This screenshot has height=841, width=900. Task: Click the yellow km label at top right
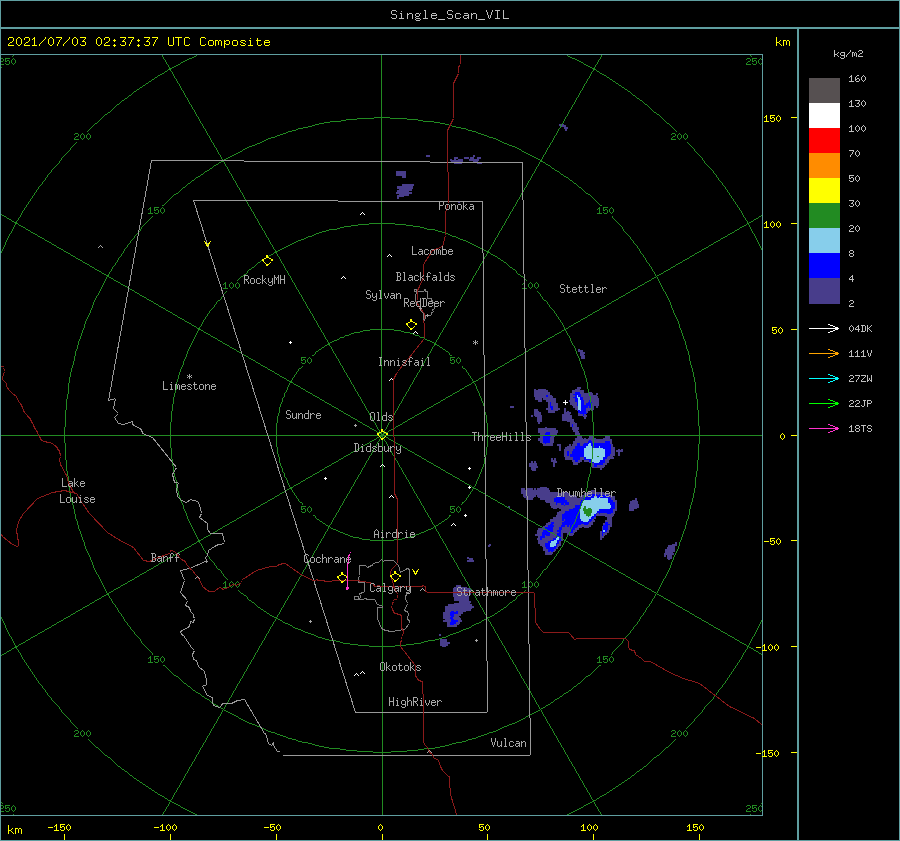tap(782, 42)
